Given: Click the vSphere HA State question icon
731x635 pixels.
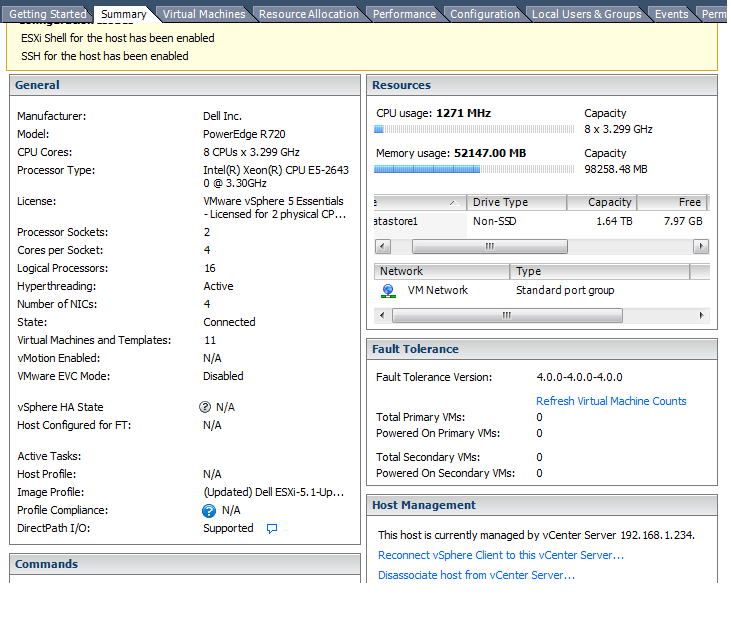Looking at the screenshot, I should [x=205, y=407].
